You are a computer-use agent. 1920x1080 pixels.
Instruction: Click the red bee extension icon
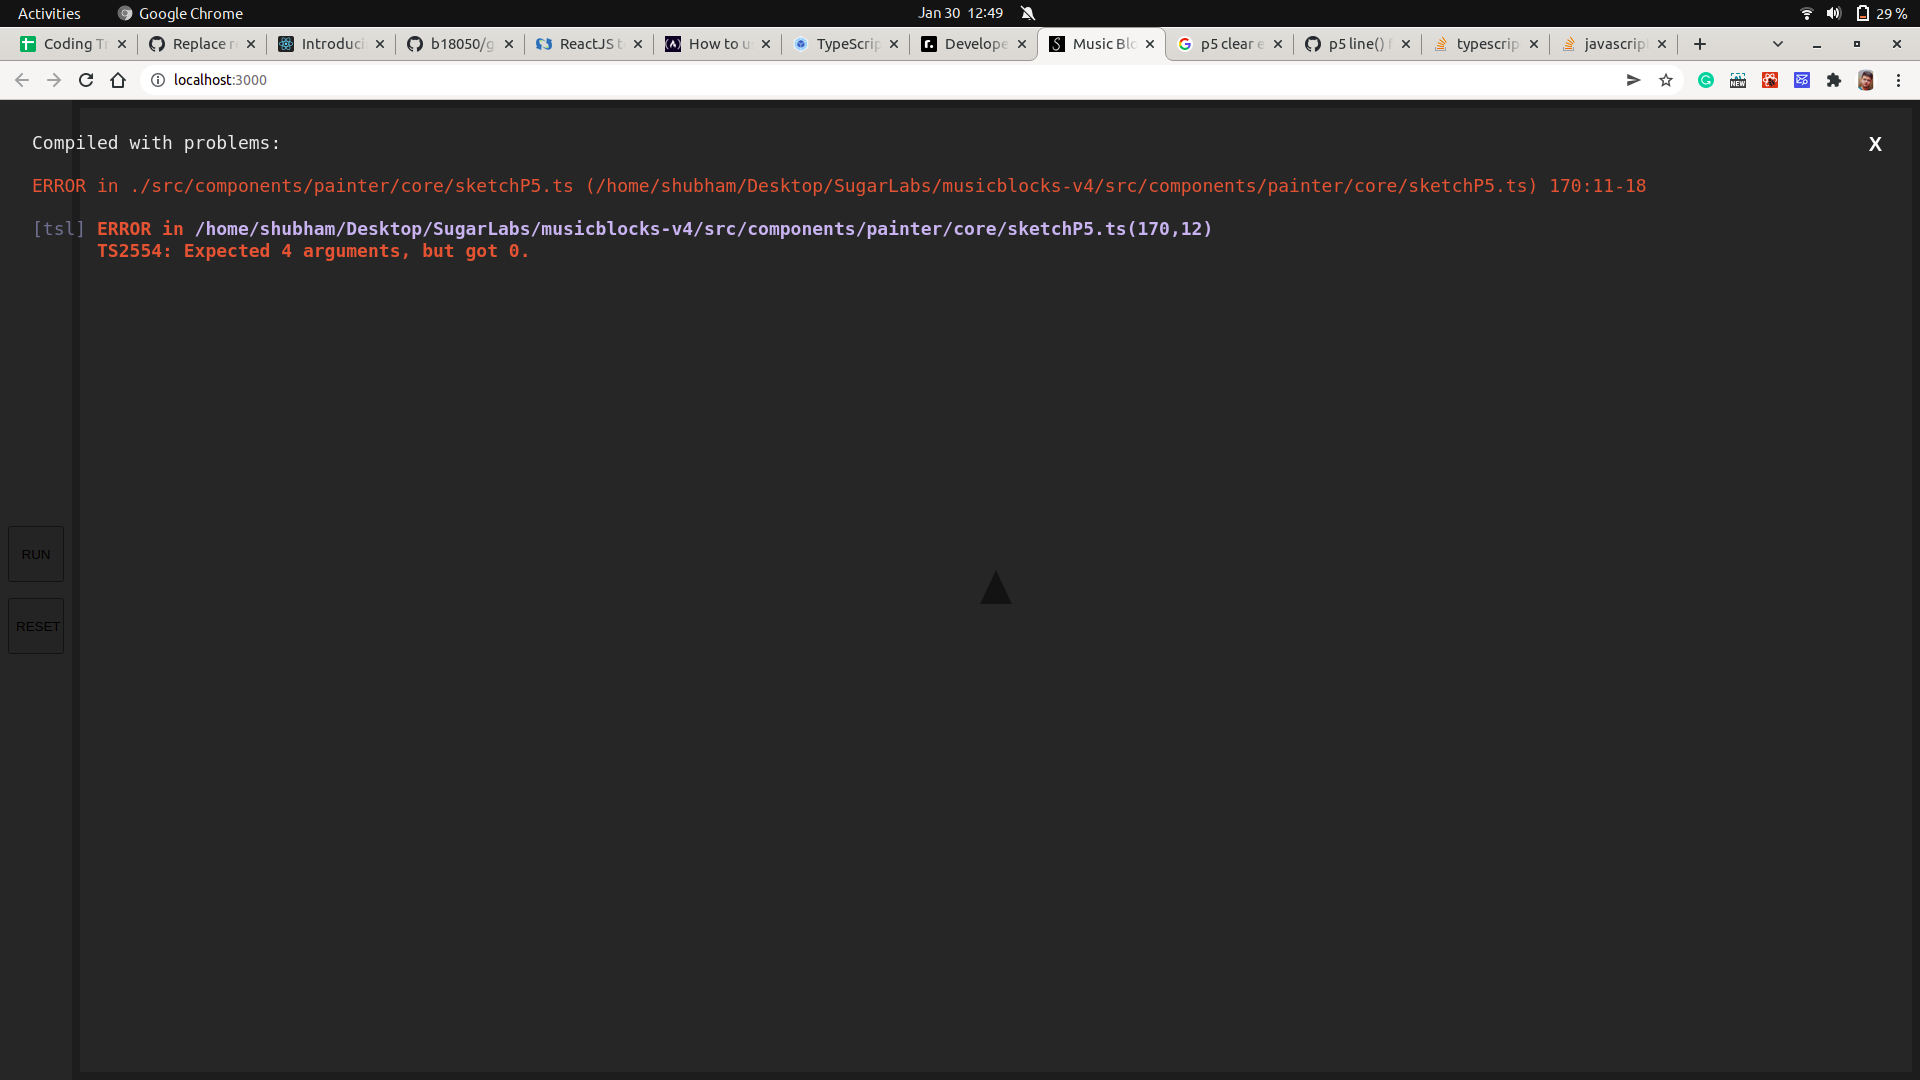point(1771,80)
